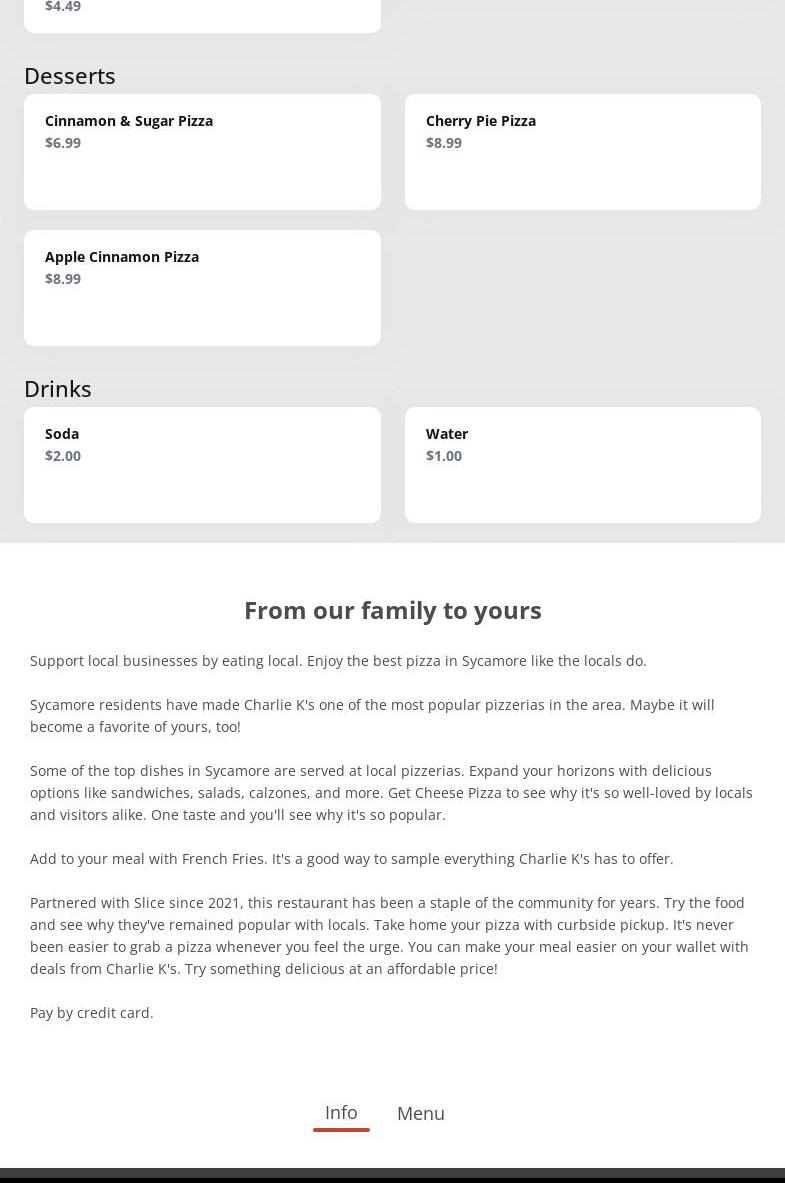The height and width of the screenshot is (1183, 785).
Task: Click the $8.99 price under Cherry Pie Pizza
Action: tap(444, 143)
